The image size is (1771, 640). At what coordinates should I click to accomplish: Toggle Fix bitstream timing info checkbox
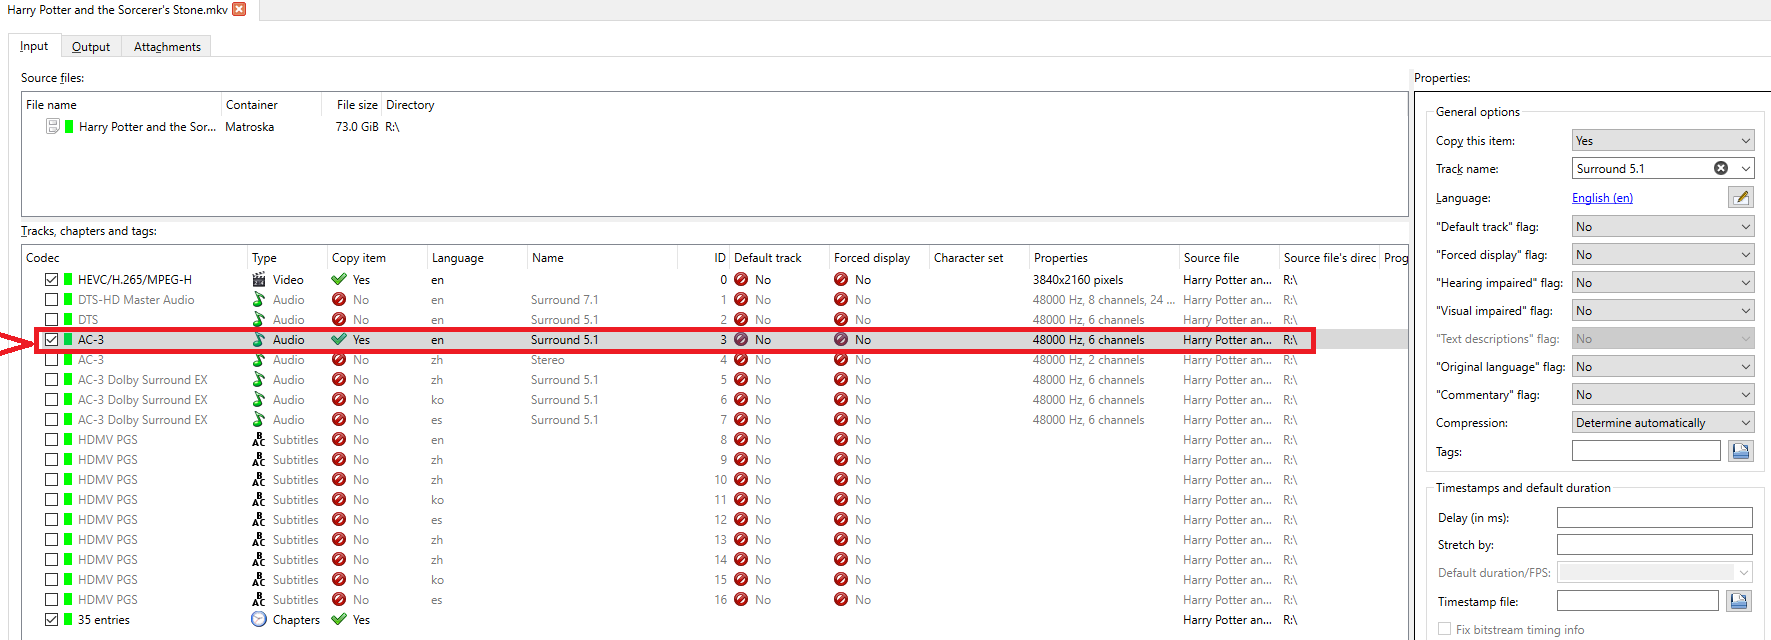click(1444, 629)
